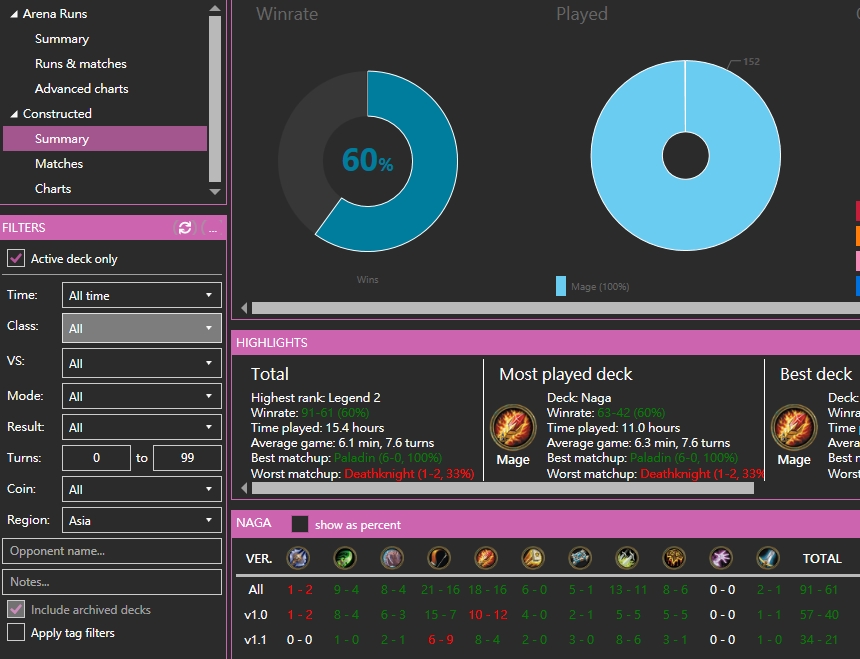
Task: Click the Deathknight class icon in Naga table
Action: click(x=298, y=558)
